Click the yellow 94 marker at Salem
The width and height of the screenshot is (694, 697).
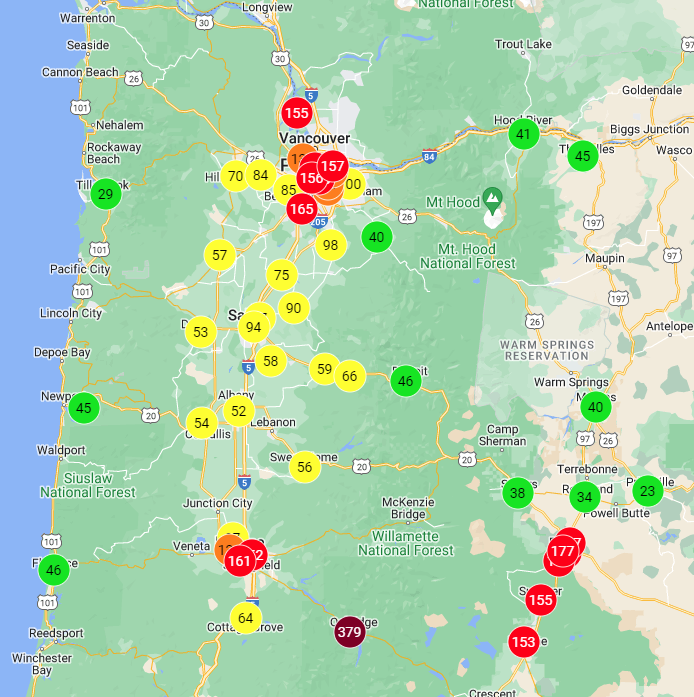[253, 327]
